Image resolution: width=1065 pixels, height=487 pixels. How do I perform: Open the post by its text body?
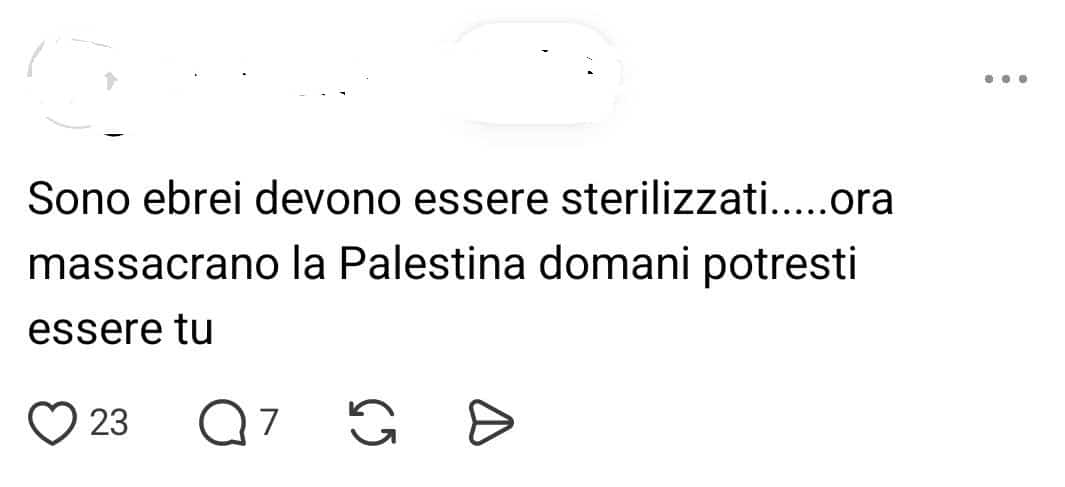[460, 266]
